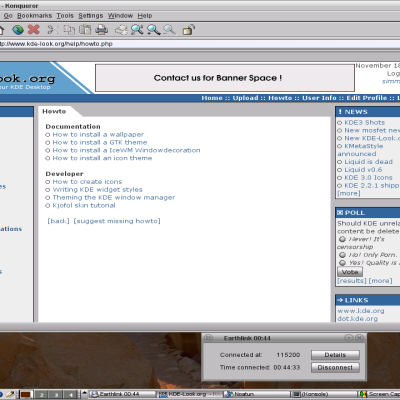The height and width of the screenshot is (400, 400).
Task: Click Home in the site navigation bar
Action: pos(212,98)
